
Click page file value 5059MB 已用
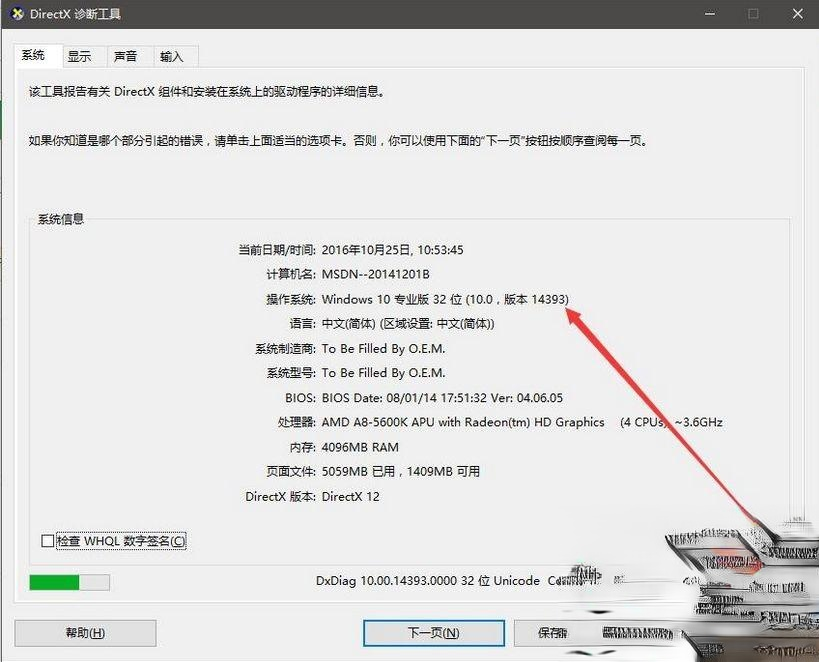(x=358, y=472)
